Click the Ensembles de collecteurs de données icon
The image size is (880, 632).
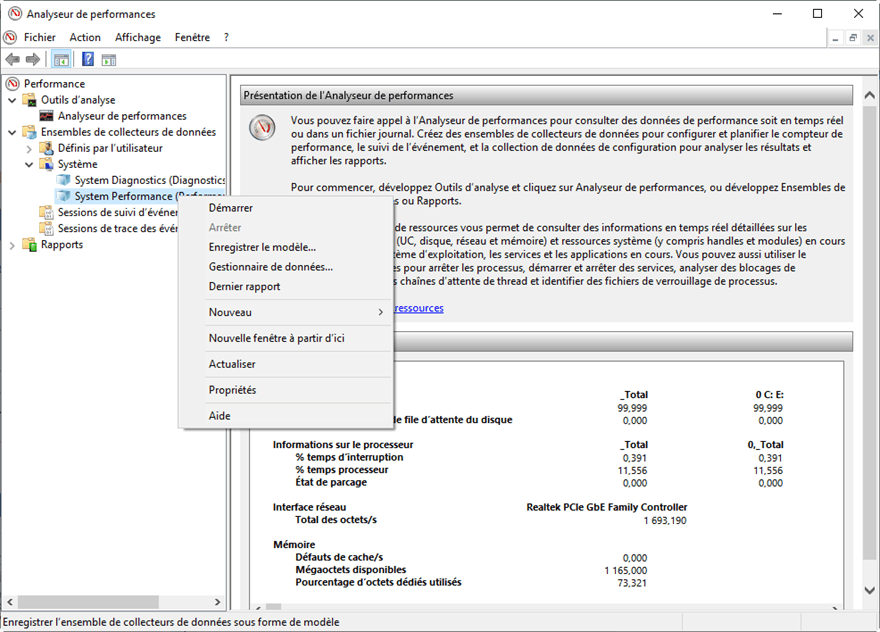(29, 132)
